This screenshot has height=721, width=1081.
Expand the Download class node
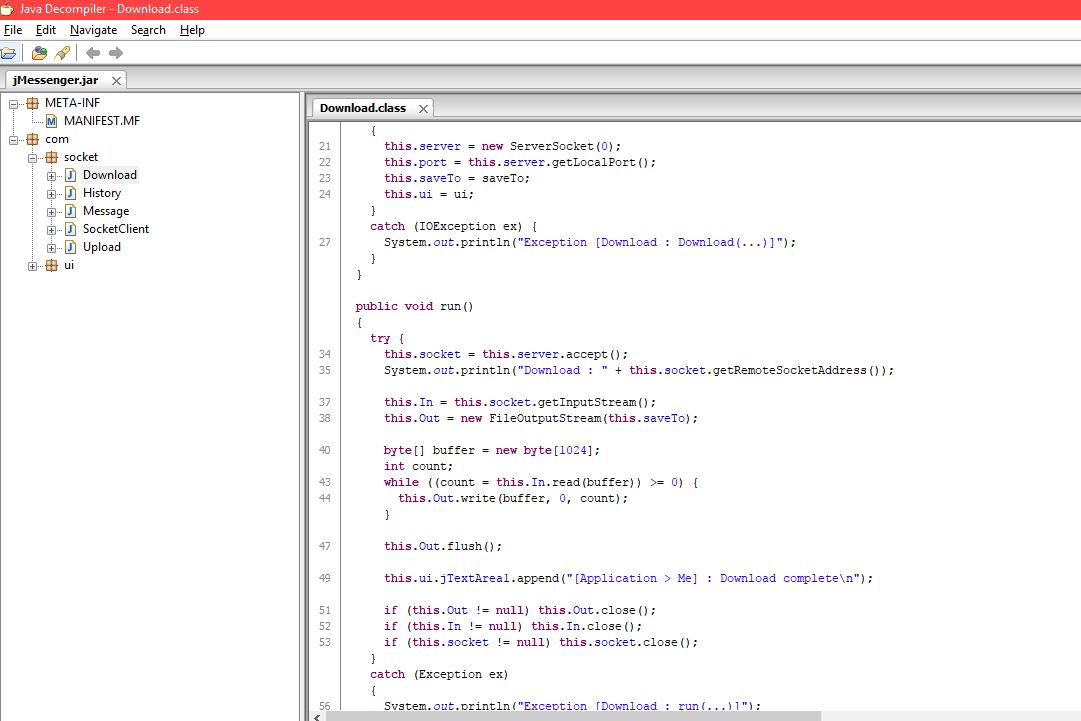click(x=49, y=175)
